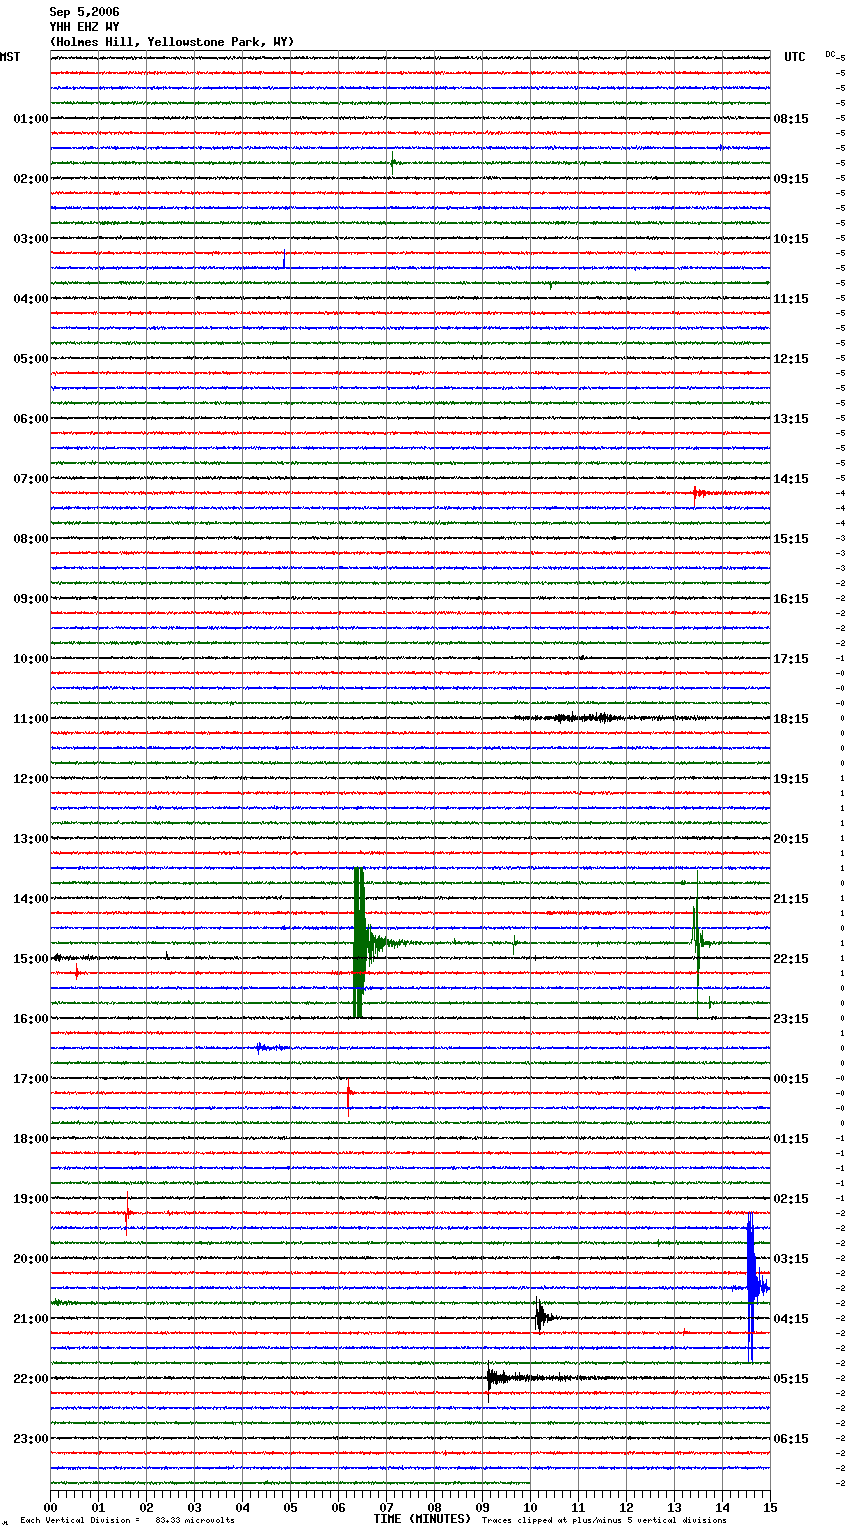Select the "07:00" MST row label
850x1534 pixels.
click(31, 479)
